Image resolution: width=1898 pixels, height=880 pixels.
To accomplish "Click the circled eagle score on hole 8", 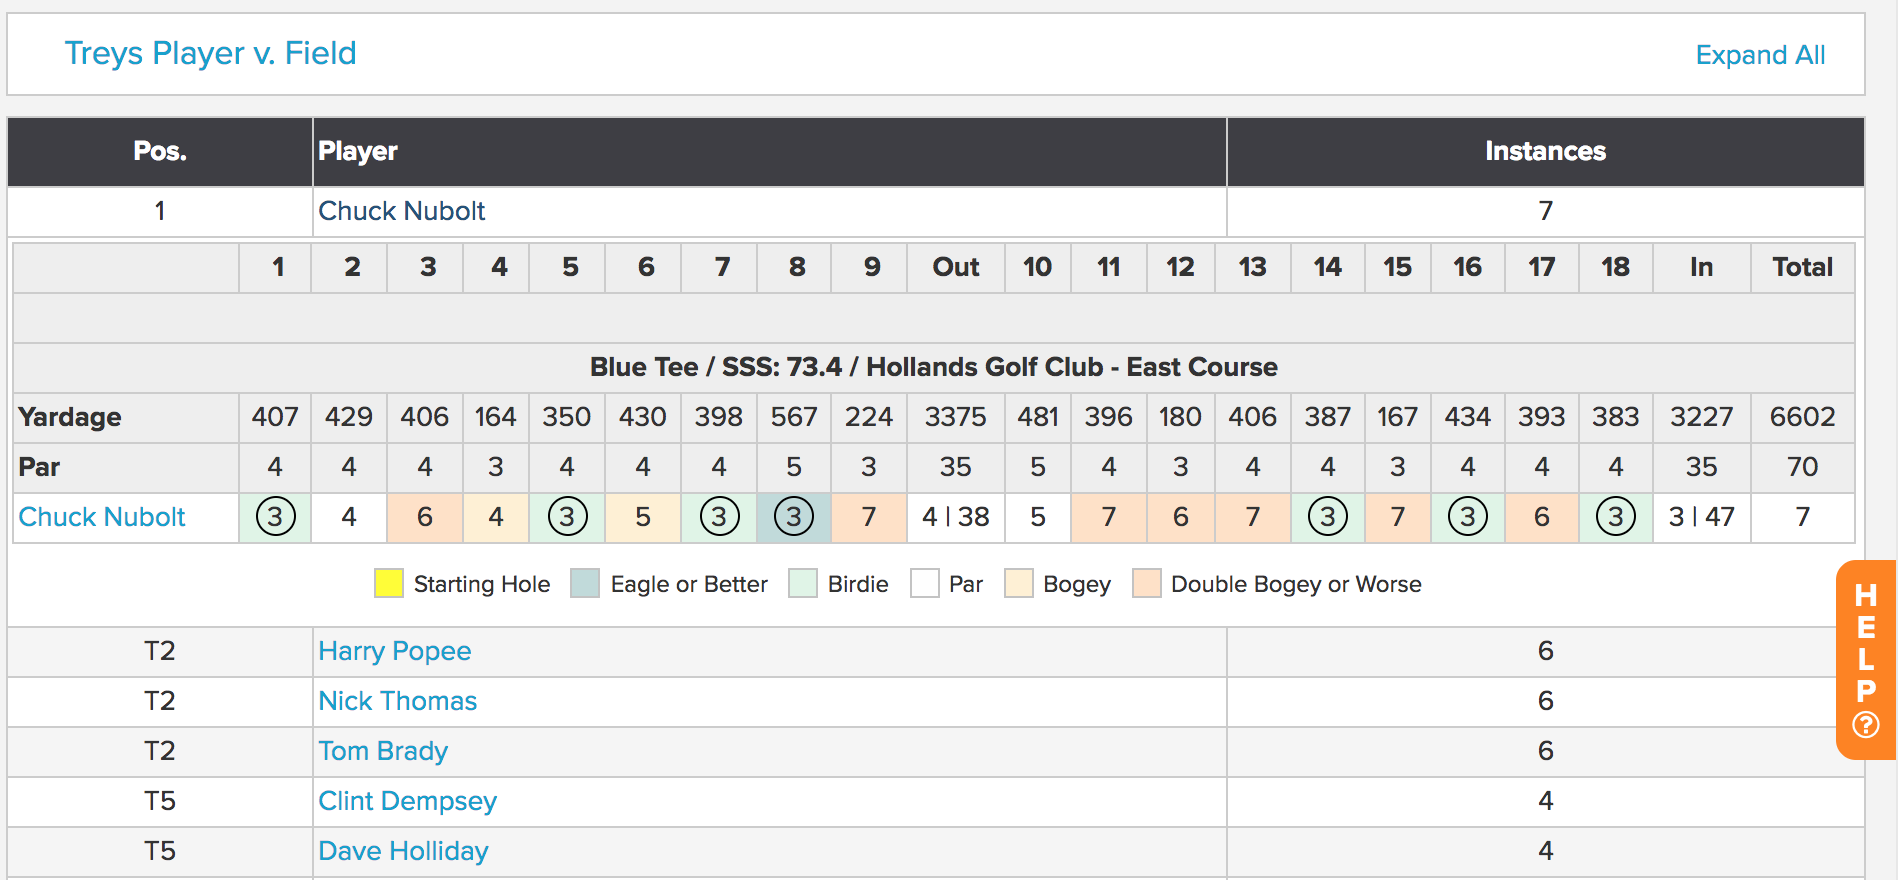I will [x=794, y=517].
